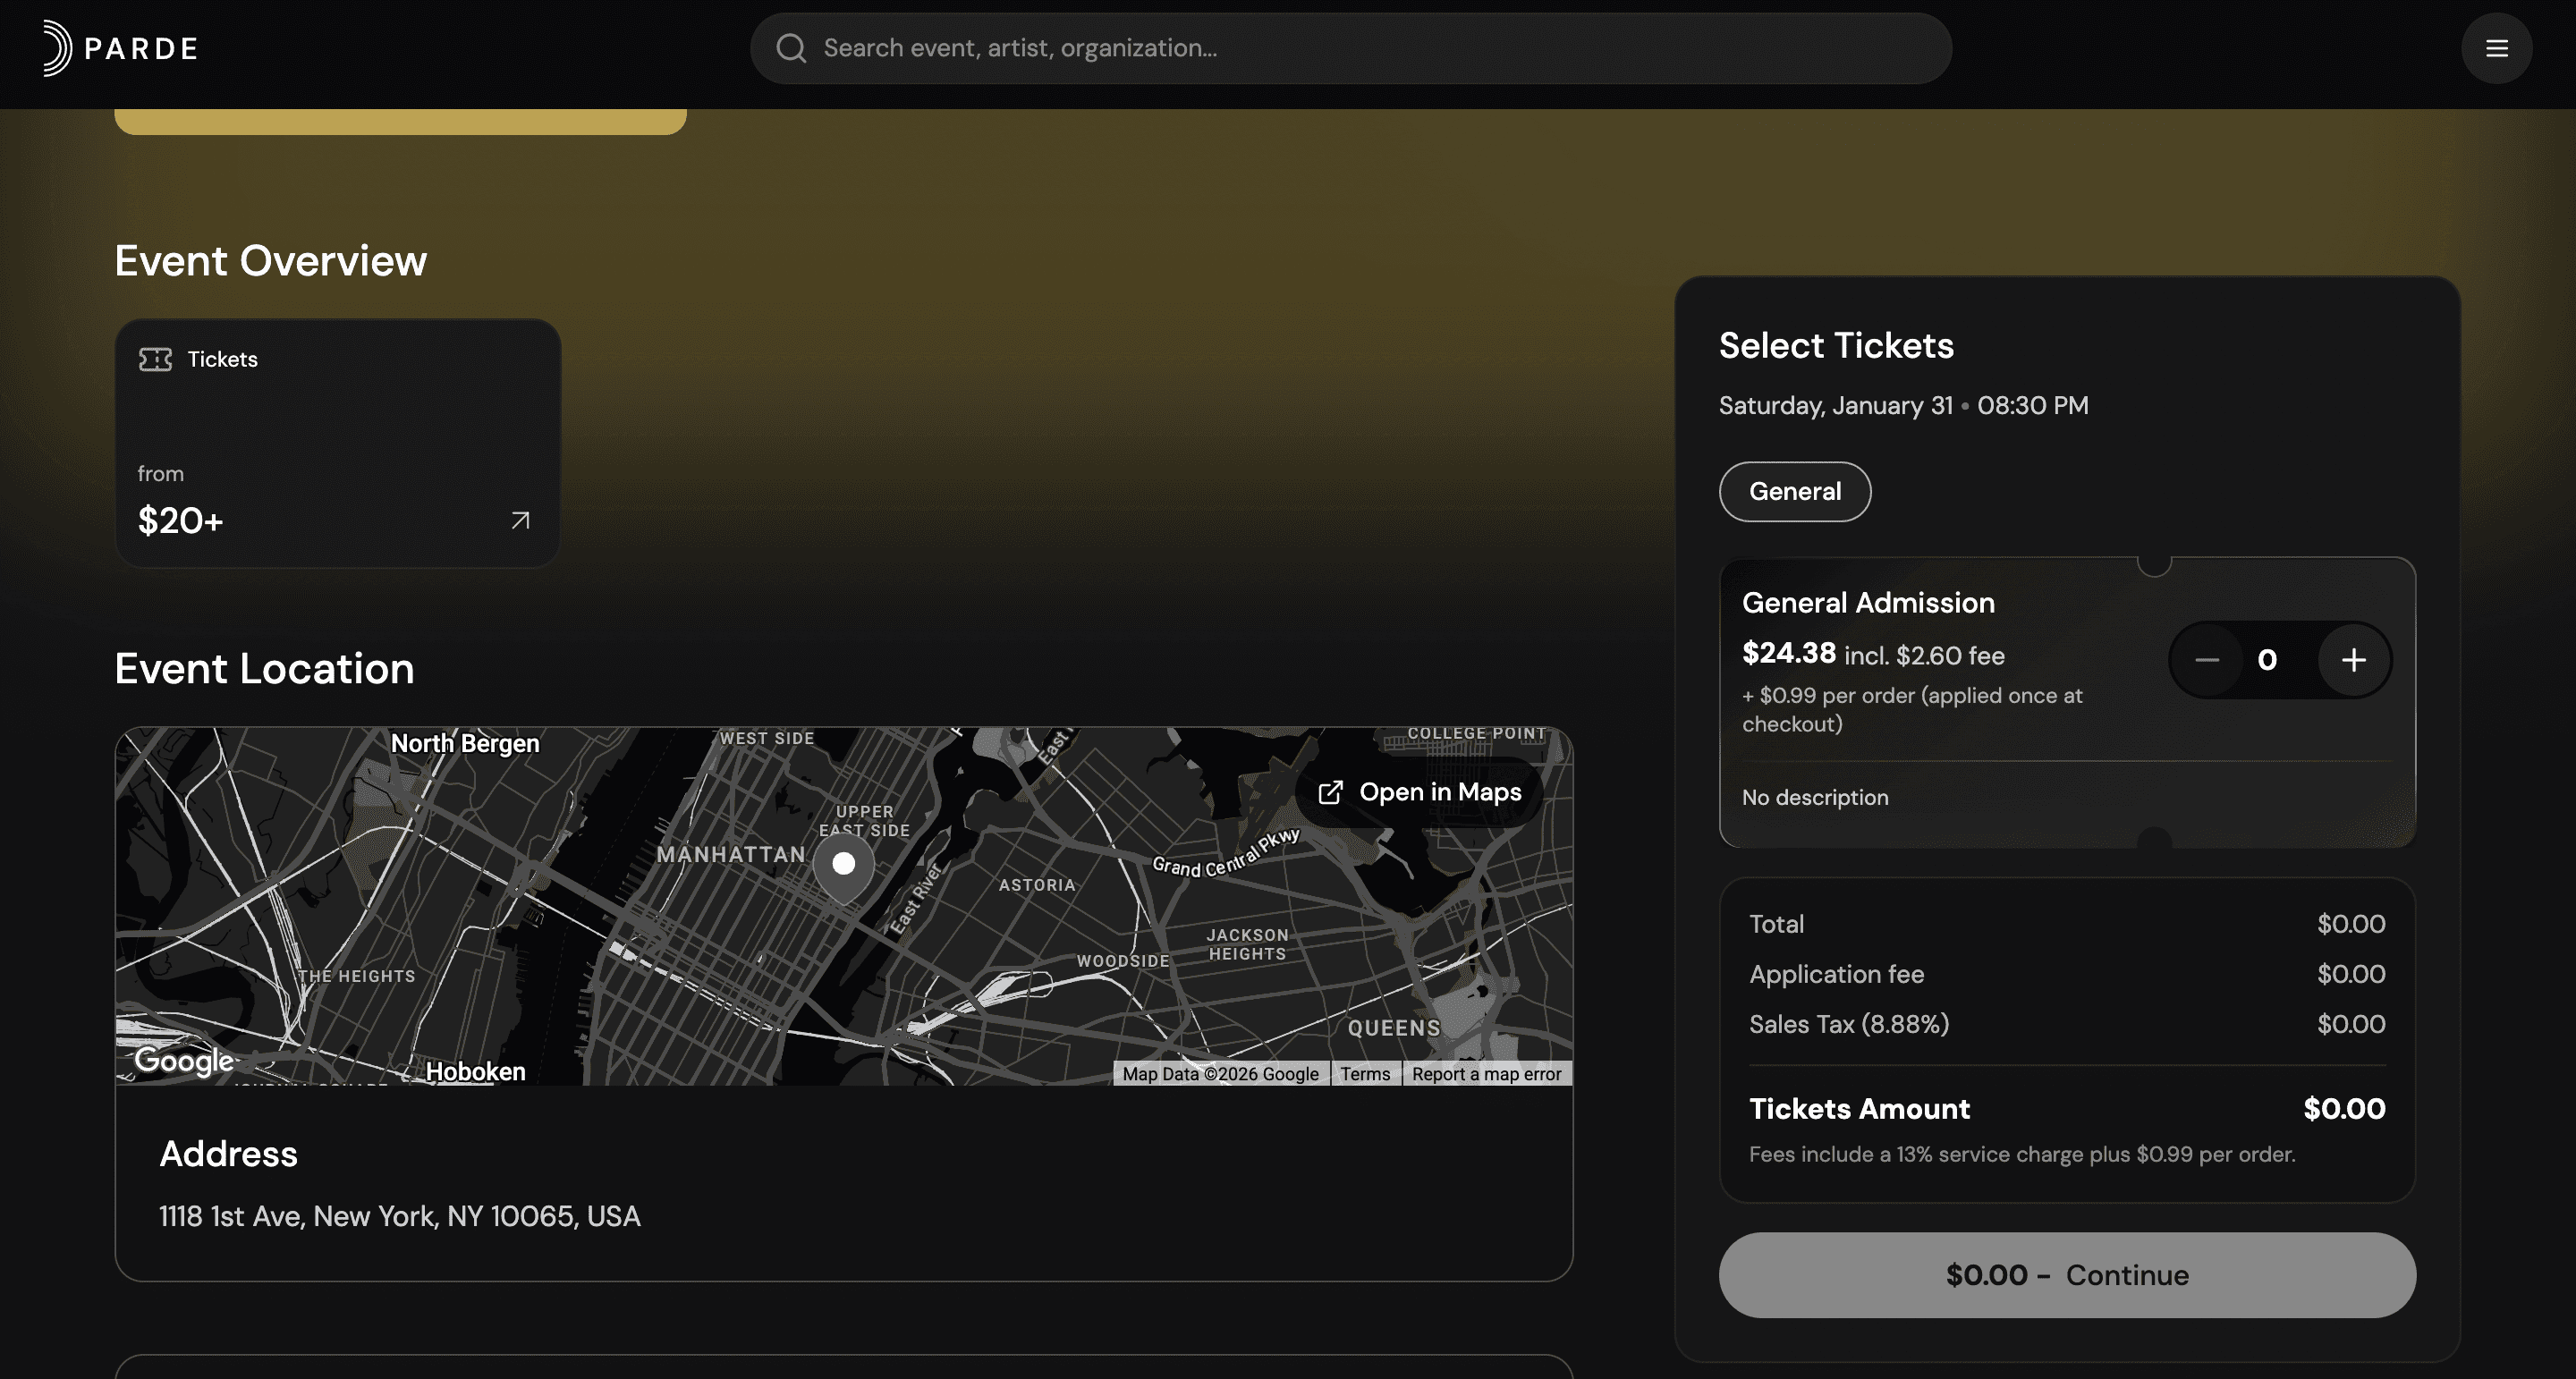This screenshot has height=1379, width=2576.
Task: Open the map Terms link
Action: coord(1364,1074)
